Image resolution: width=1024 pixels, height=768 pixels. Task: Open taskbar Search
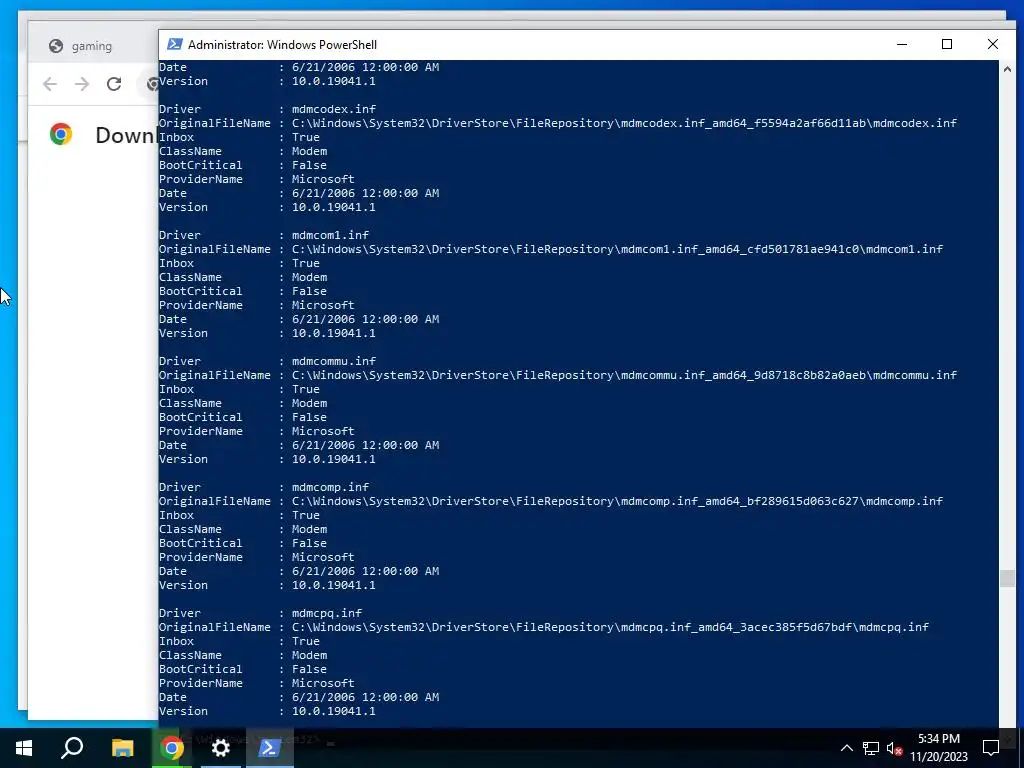[72, 748]
